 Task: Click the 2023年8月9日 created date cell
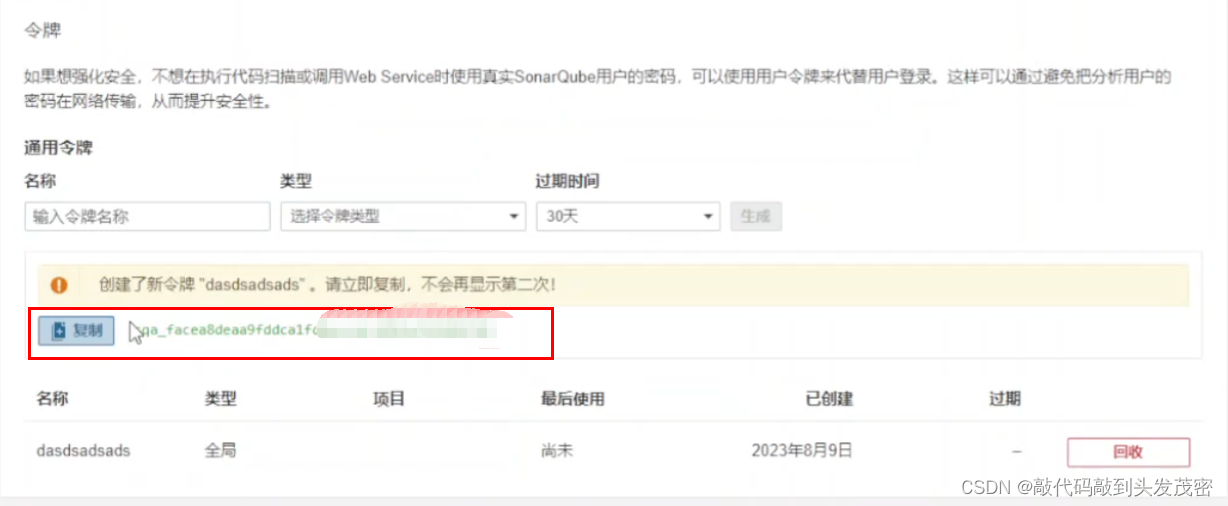click(801, 451)
